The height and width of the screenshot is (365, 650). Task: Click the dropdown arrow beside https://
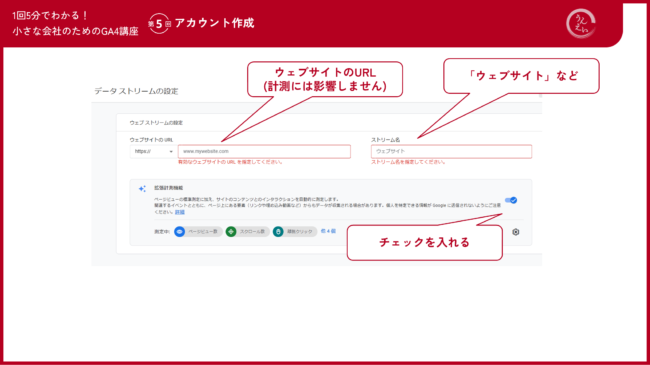click(171, 152)
